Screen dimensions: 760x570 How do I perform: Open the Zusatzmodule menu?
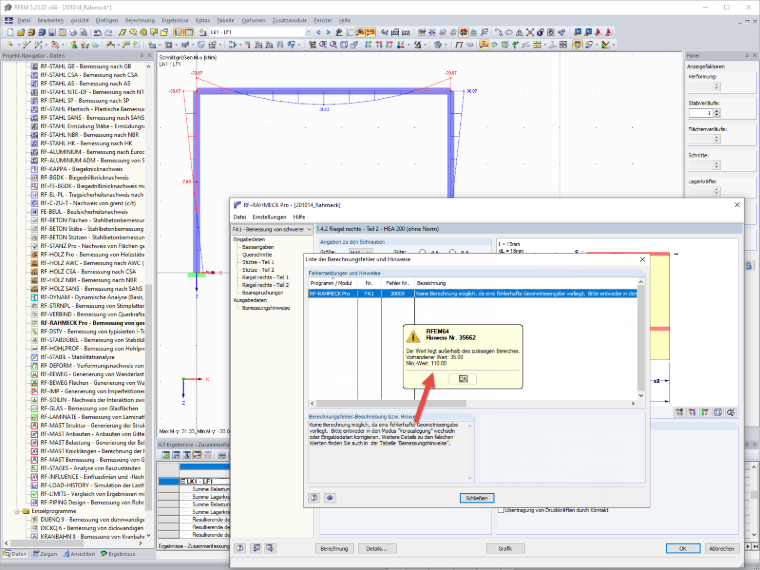click(289, 20)
